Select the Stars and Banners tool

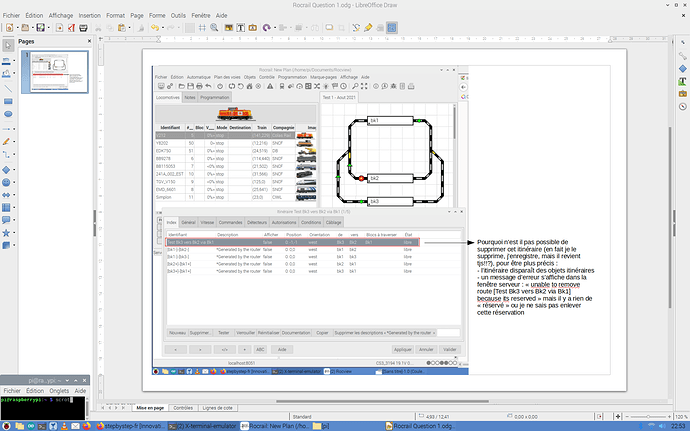(6, 232)
